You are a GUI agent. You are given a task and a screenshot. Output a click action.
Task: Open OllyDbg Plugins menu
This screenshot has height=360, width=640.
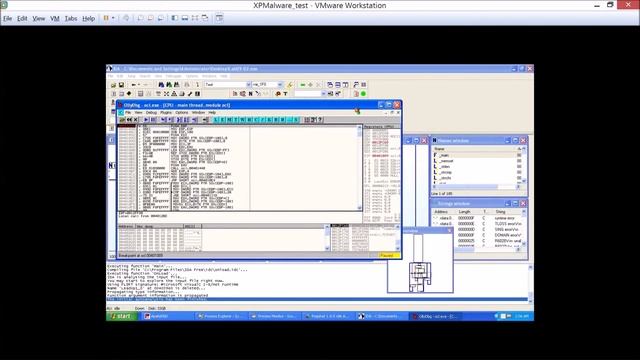coord(166,112)
